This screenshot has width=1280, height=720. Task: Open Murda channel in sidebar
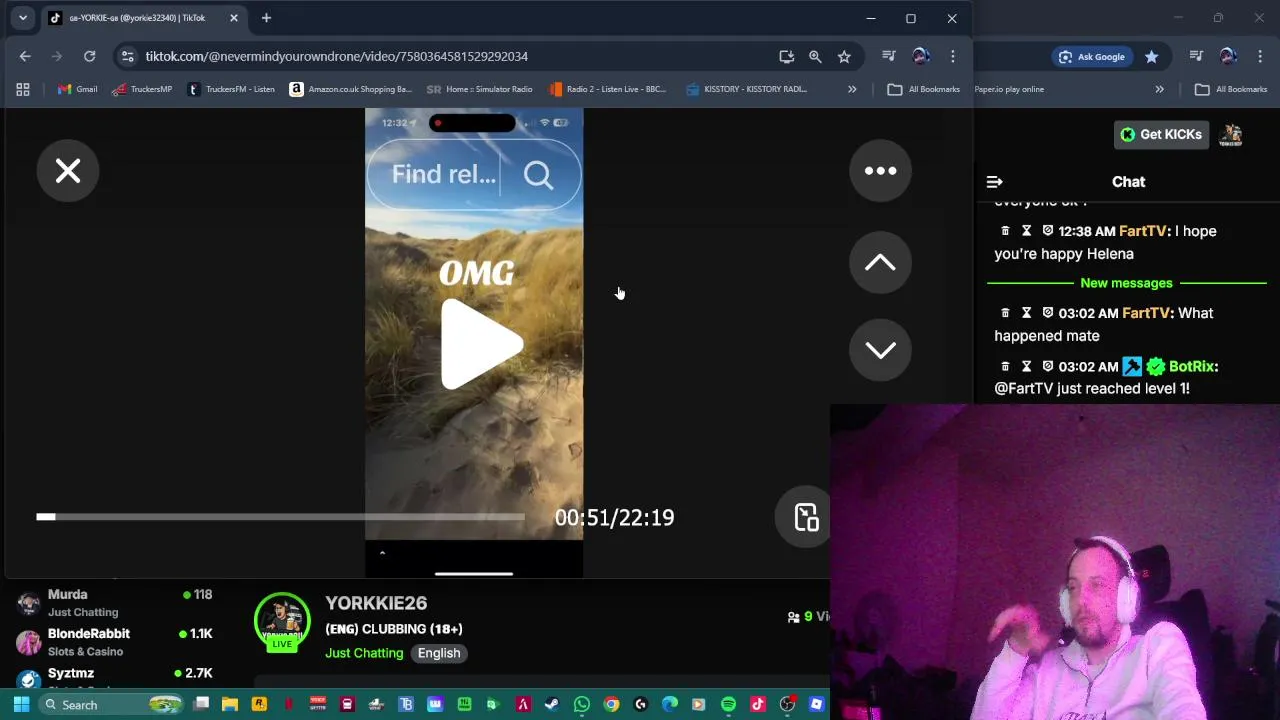tap(115, 602)
